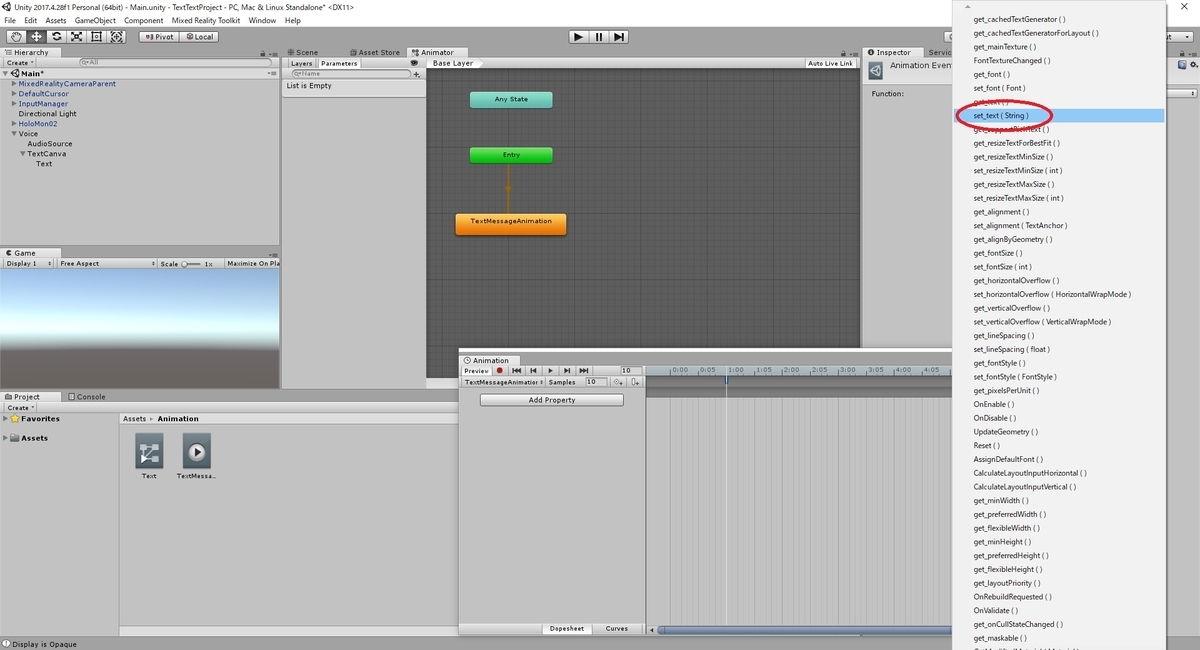Toggle Local/Global handle rotation
Image resolution: width=1200 pixels, height=650 pixels.
pyautogui.click(x=198, y=36)
